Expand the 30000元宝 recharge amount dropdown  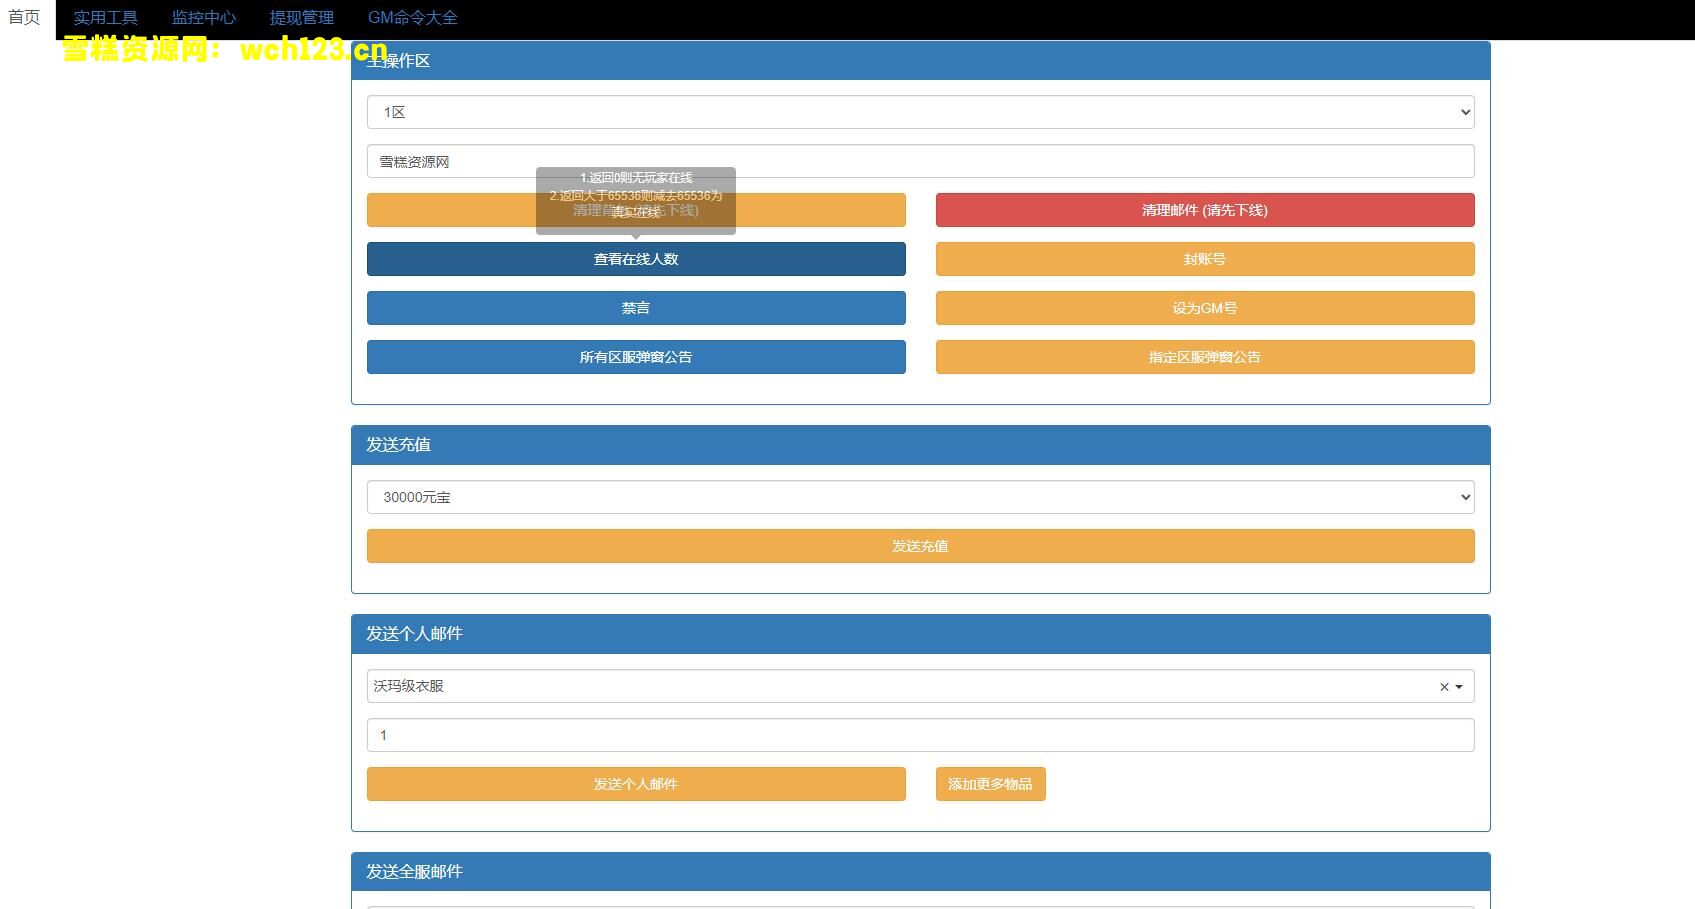point(919,497)
